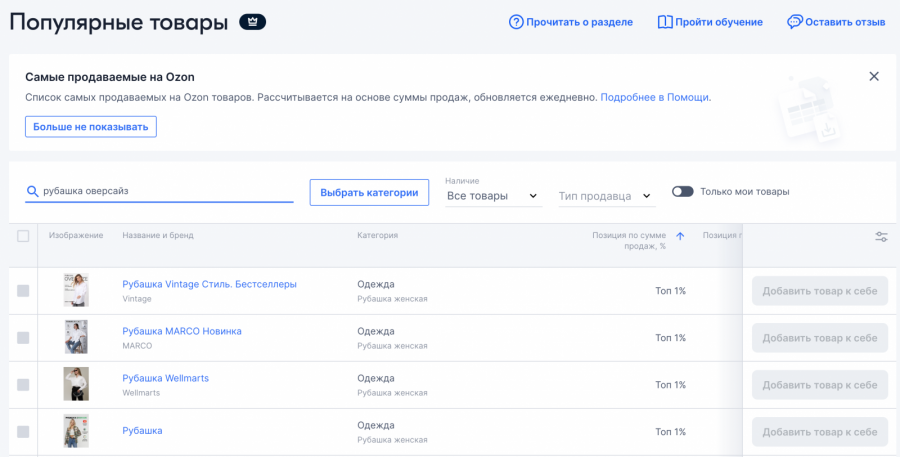Expand the 'Все товары' availability dropdown

[x=492, y=196]
